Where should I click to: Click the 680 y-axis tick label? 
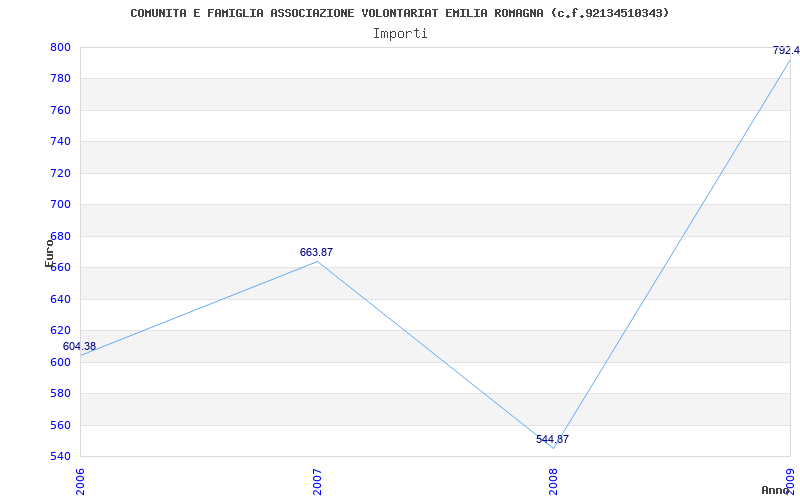59,237
